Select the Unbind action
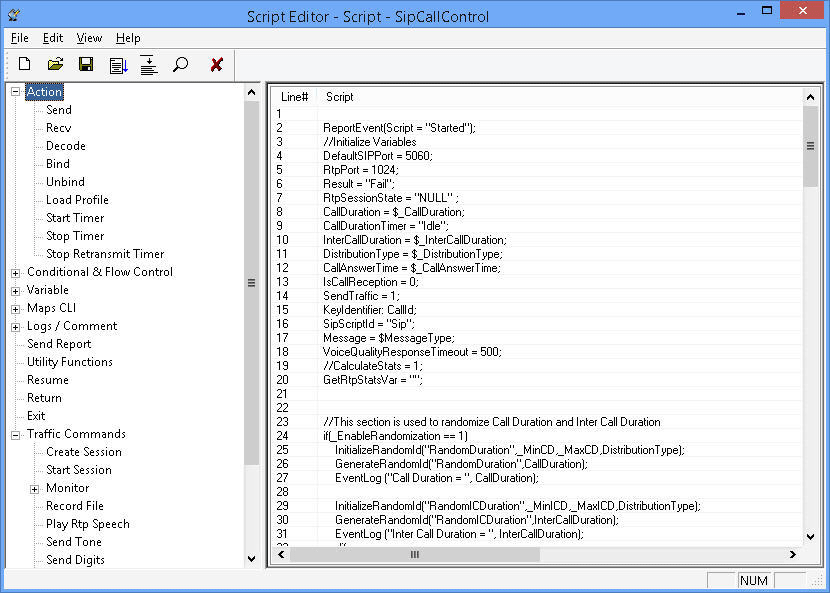Screen dimensions: 830x593 [x=65, y=182]
